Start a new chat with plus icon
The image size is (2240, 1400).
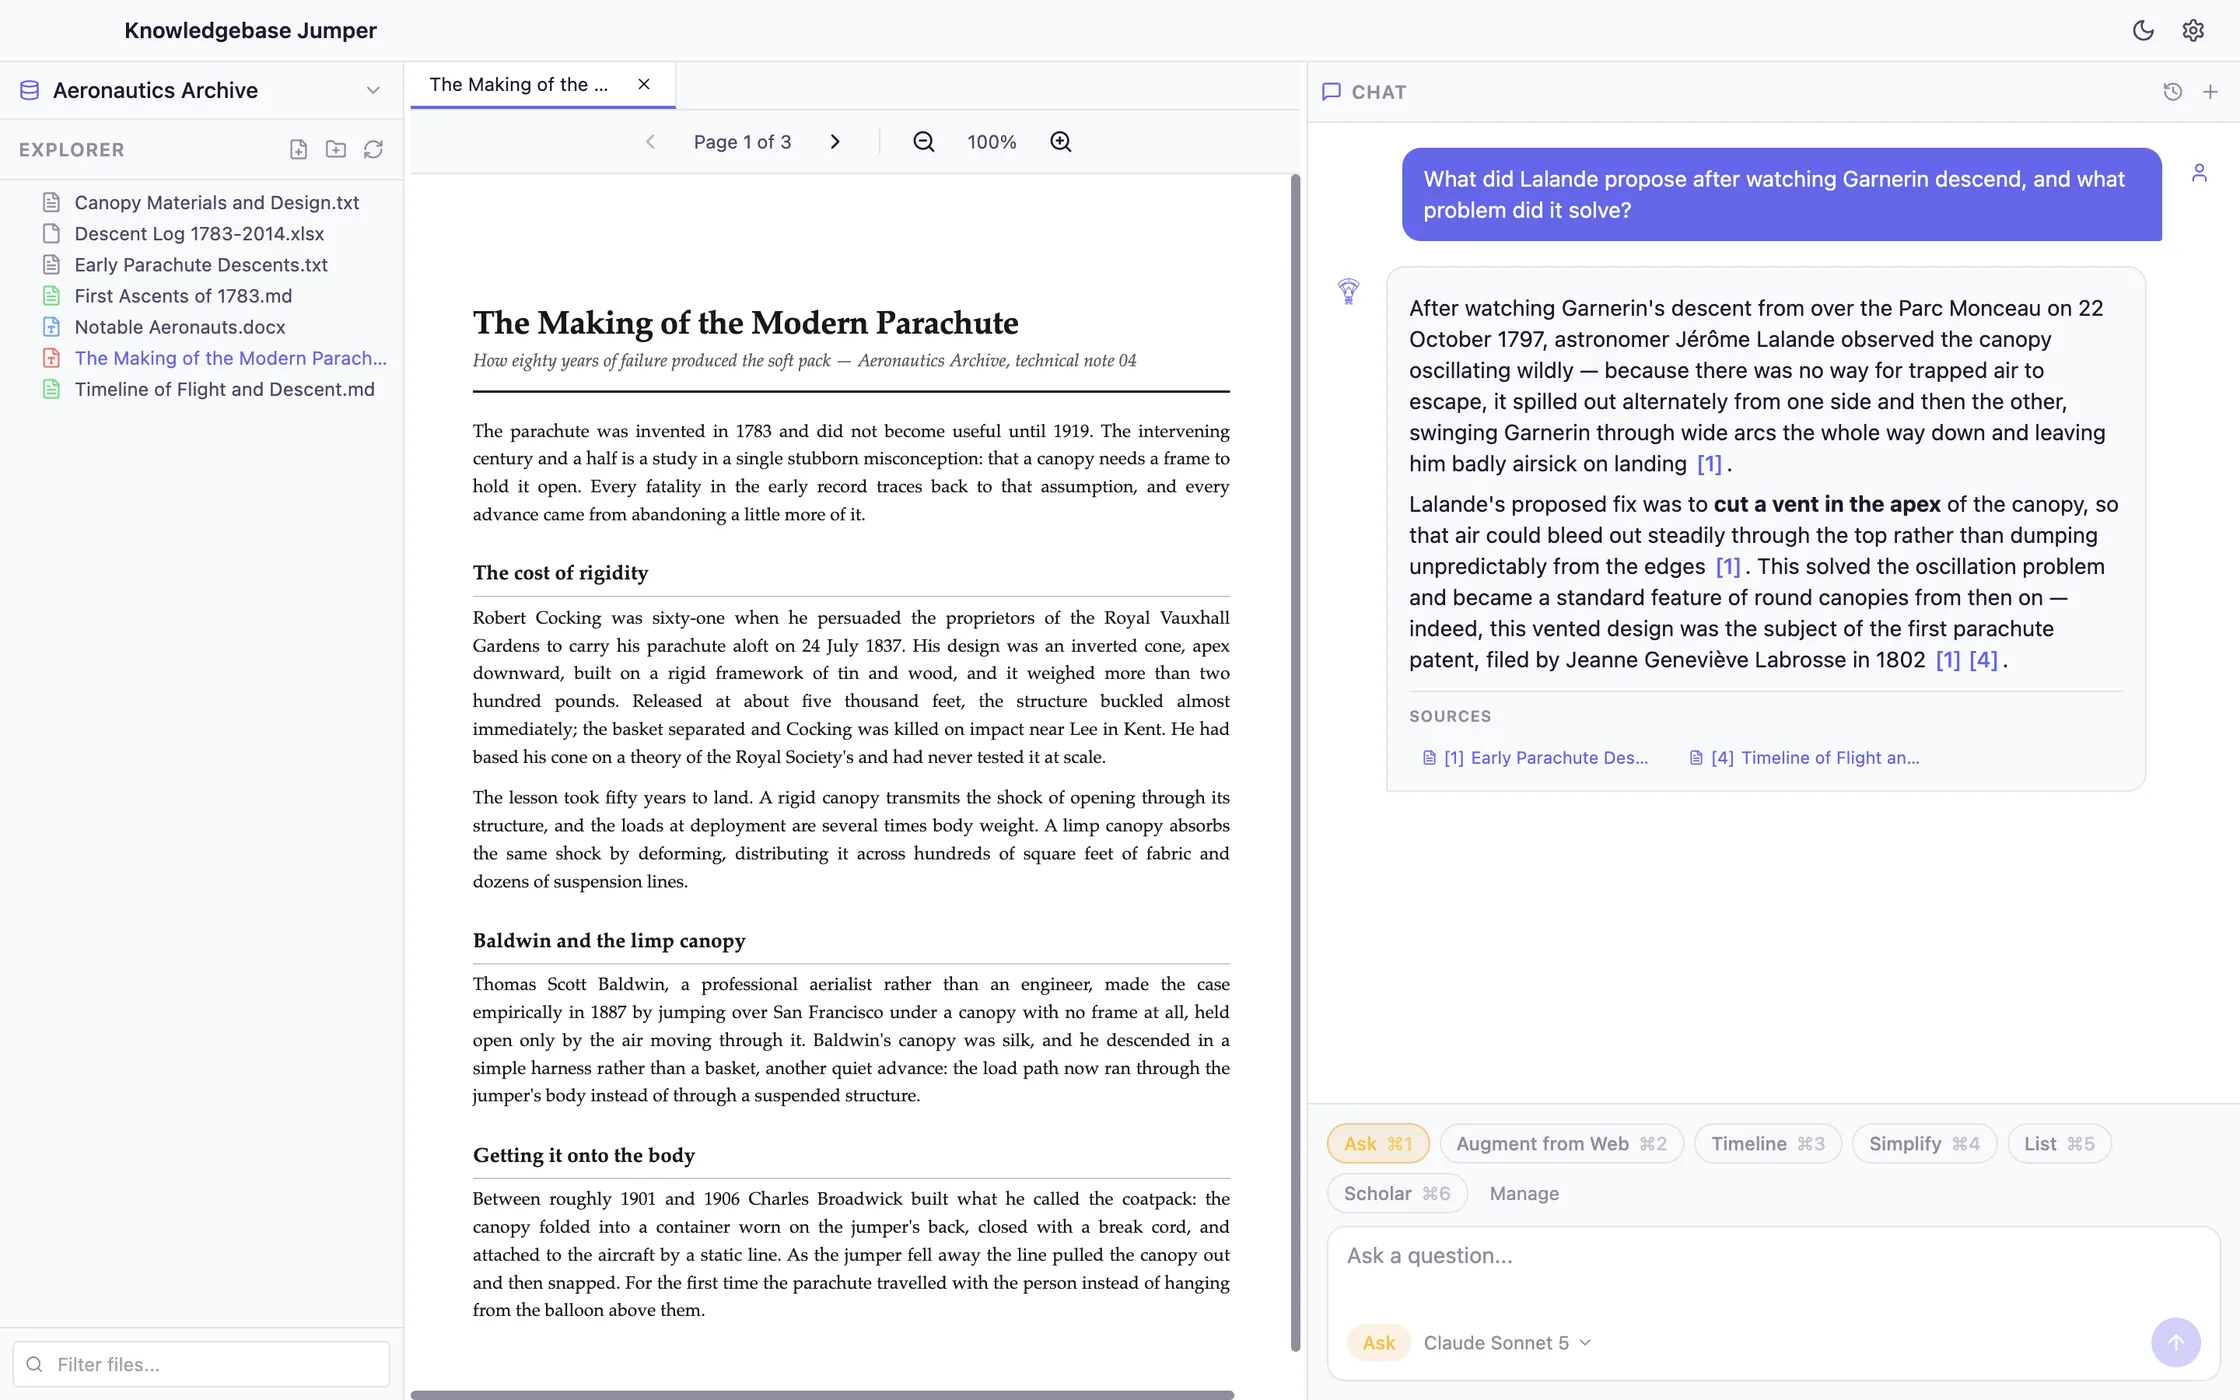tap(2210, 91)
